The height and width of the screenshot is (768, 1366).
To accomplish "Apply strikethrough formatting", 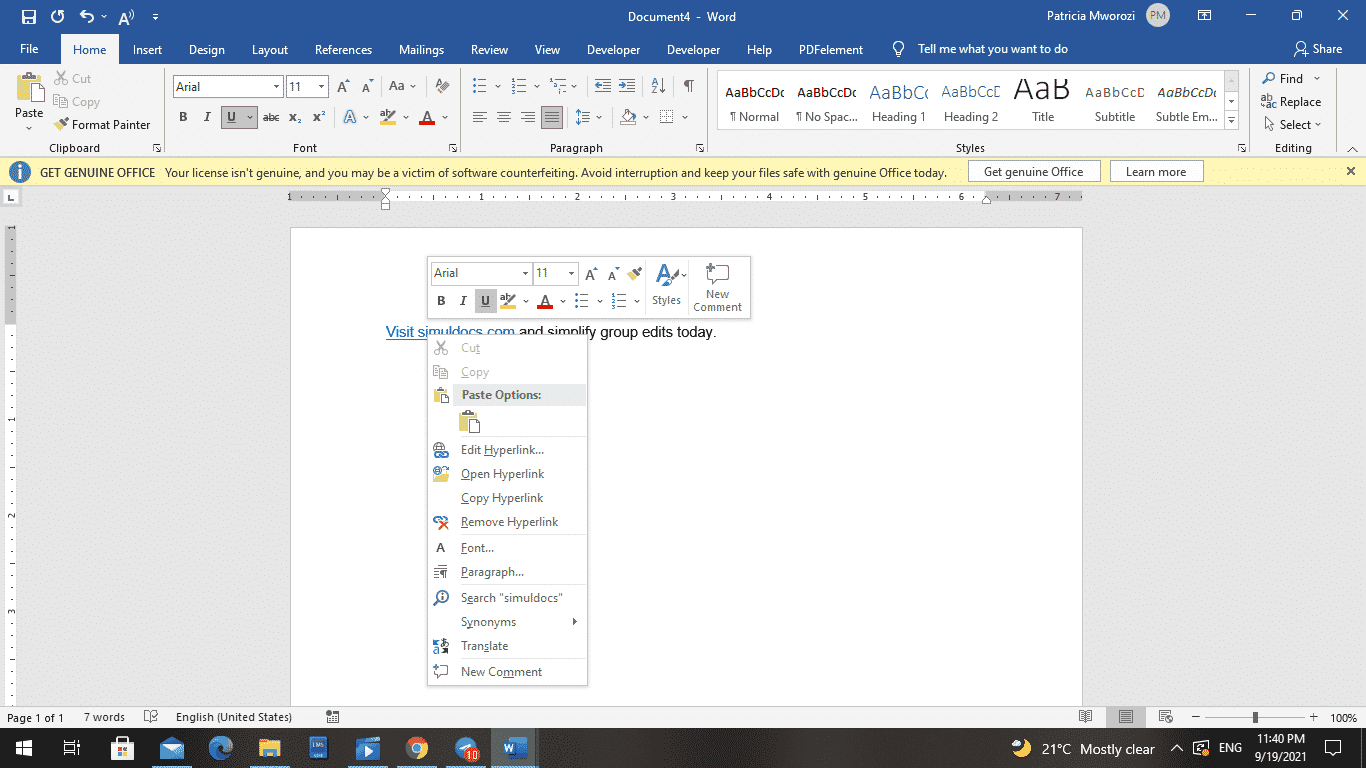I will [271, 116].
